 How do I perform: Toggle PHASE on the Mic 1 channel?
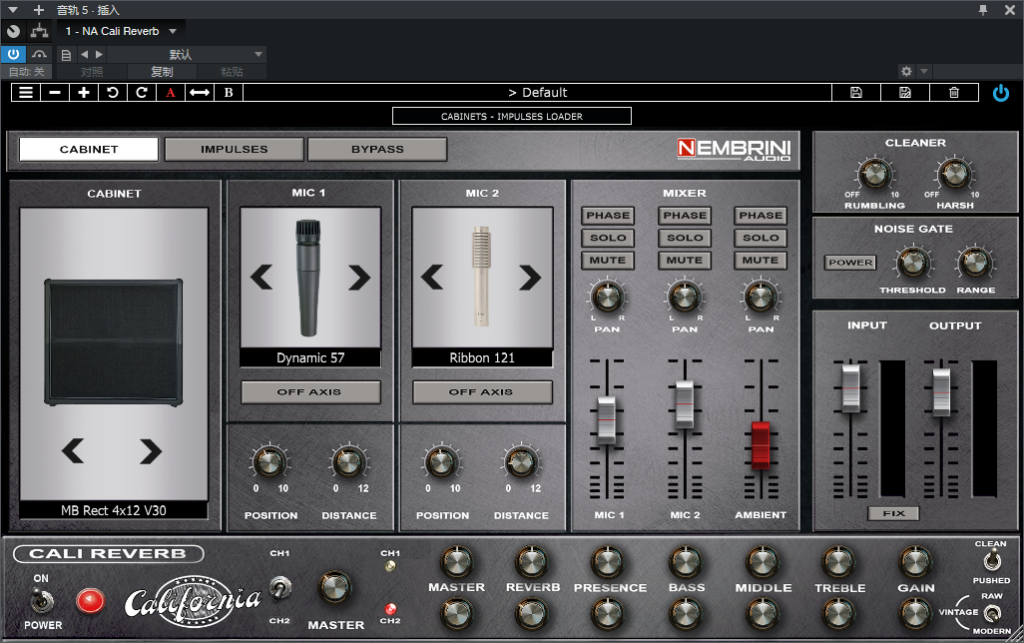tap(607, 215)
